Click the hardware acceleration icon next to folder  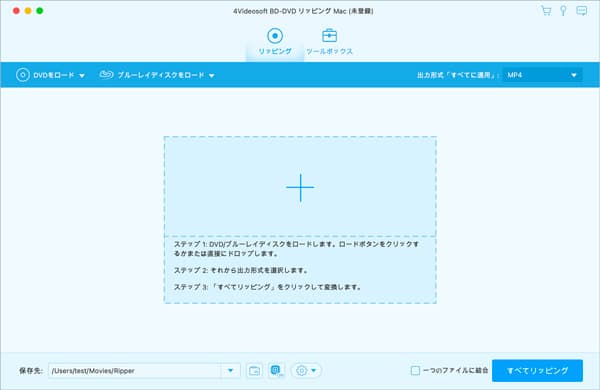pyautogui.click(x=276, y=370)
